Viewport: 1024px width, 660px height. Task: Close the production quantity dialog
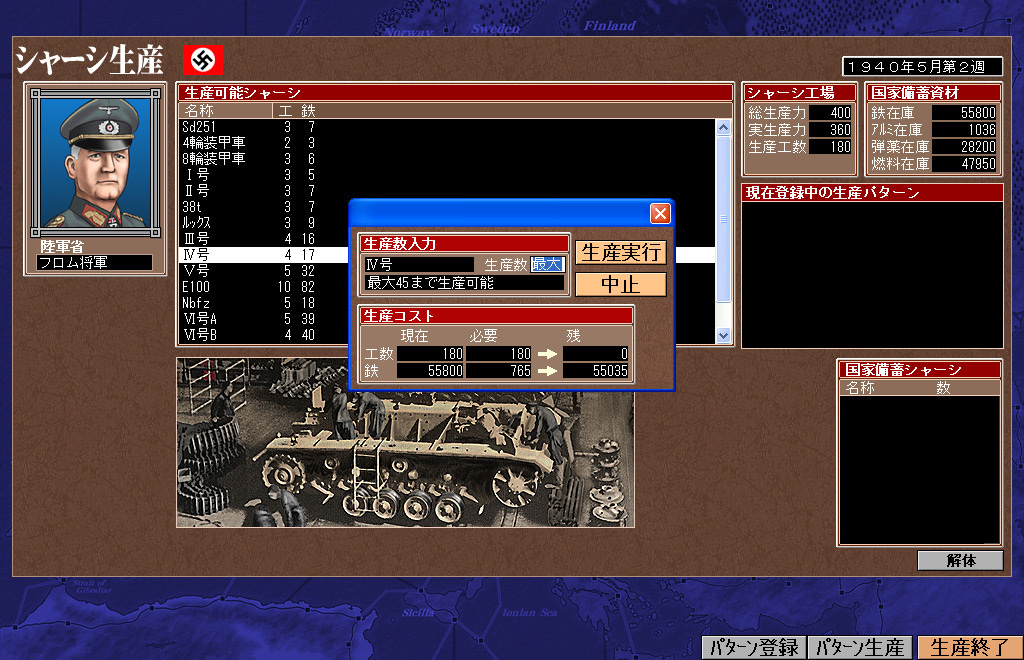[x=660, y=213]
